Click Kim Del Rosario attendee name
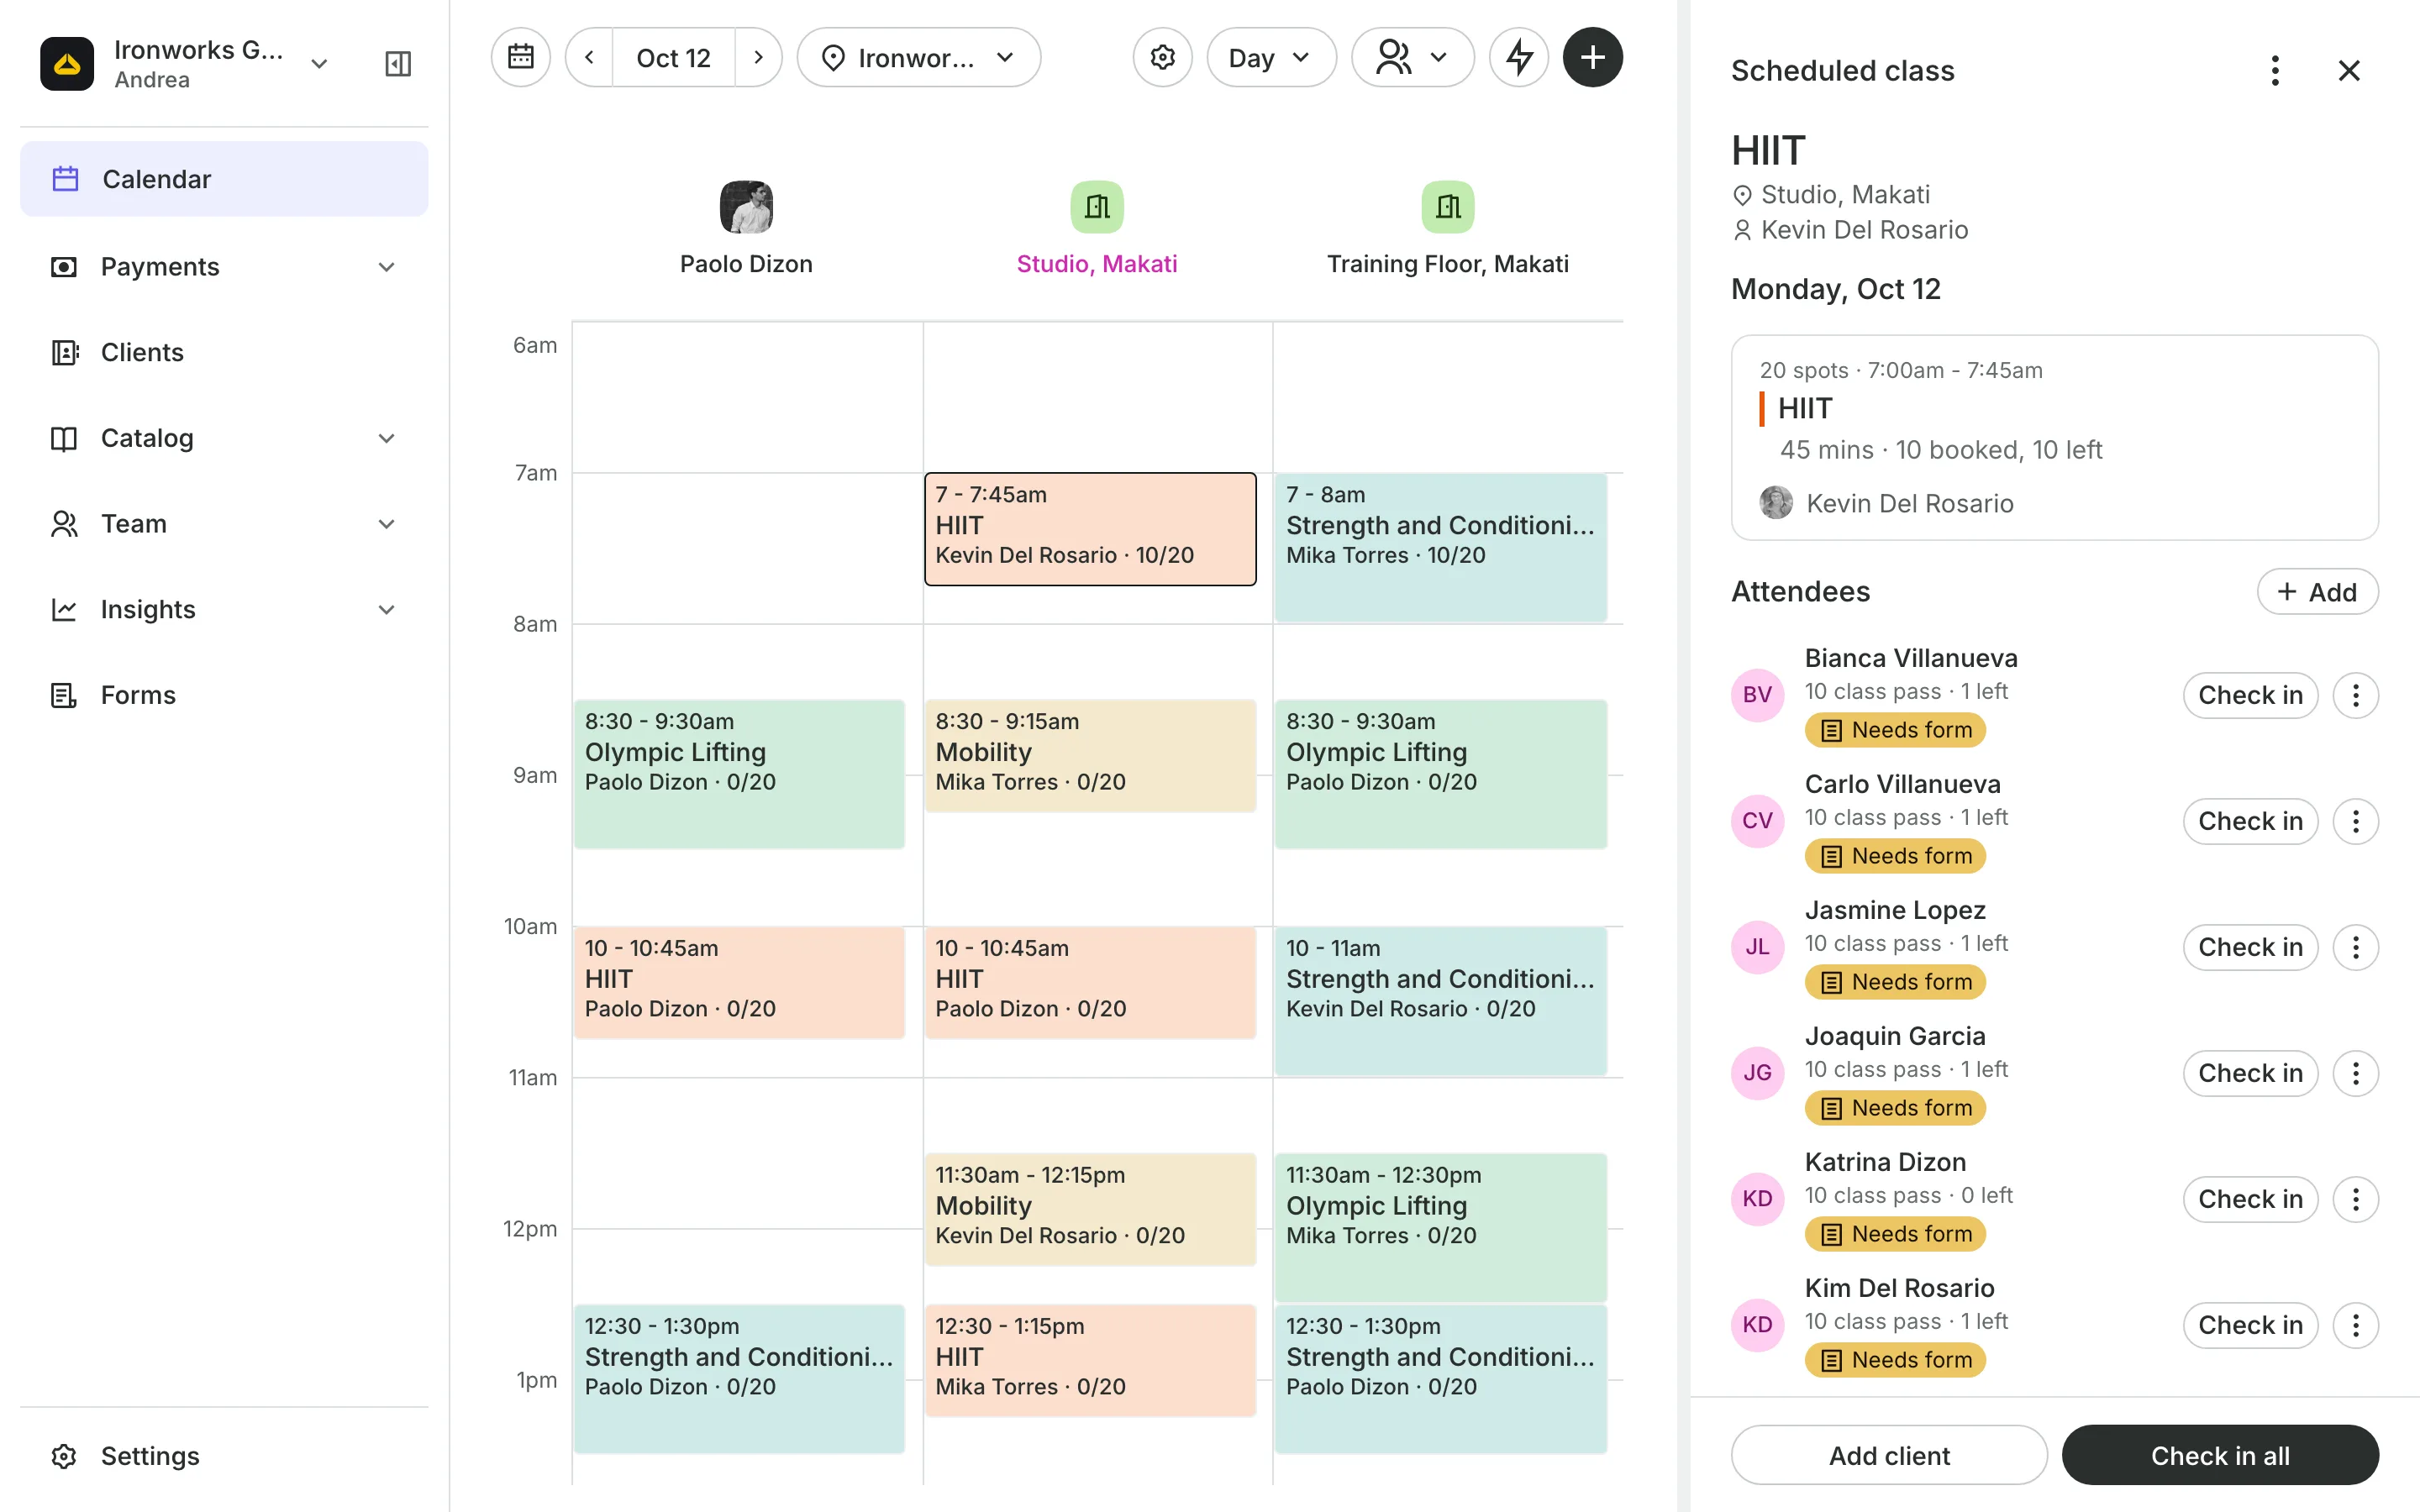Viewport: 2420px width, 1512px height. pos(1899,1288)
